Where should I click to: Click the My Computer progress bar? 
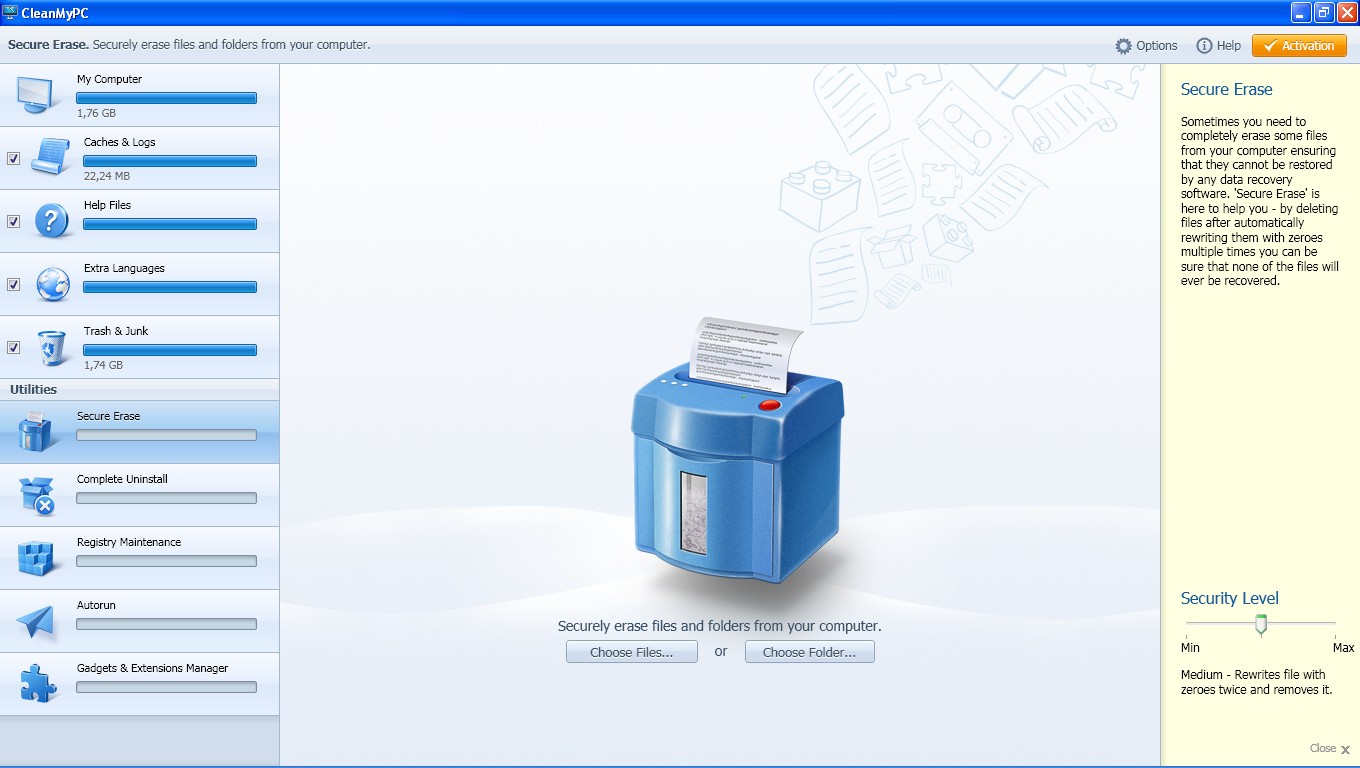(166, 98)
